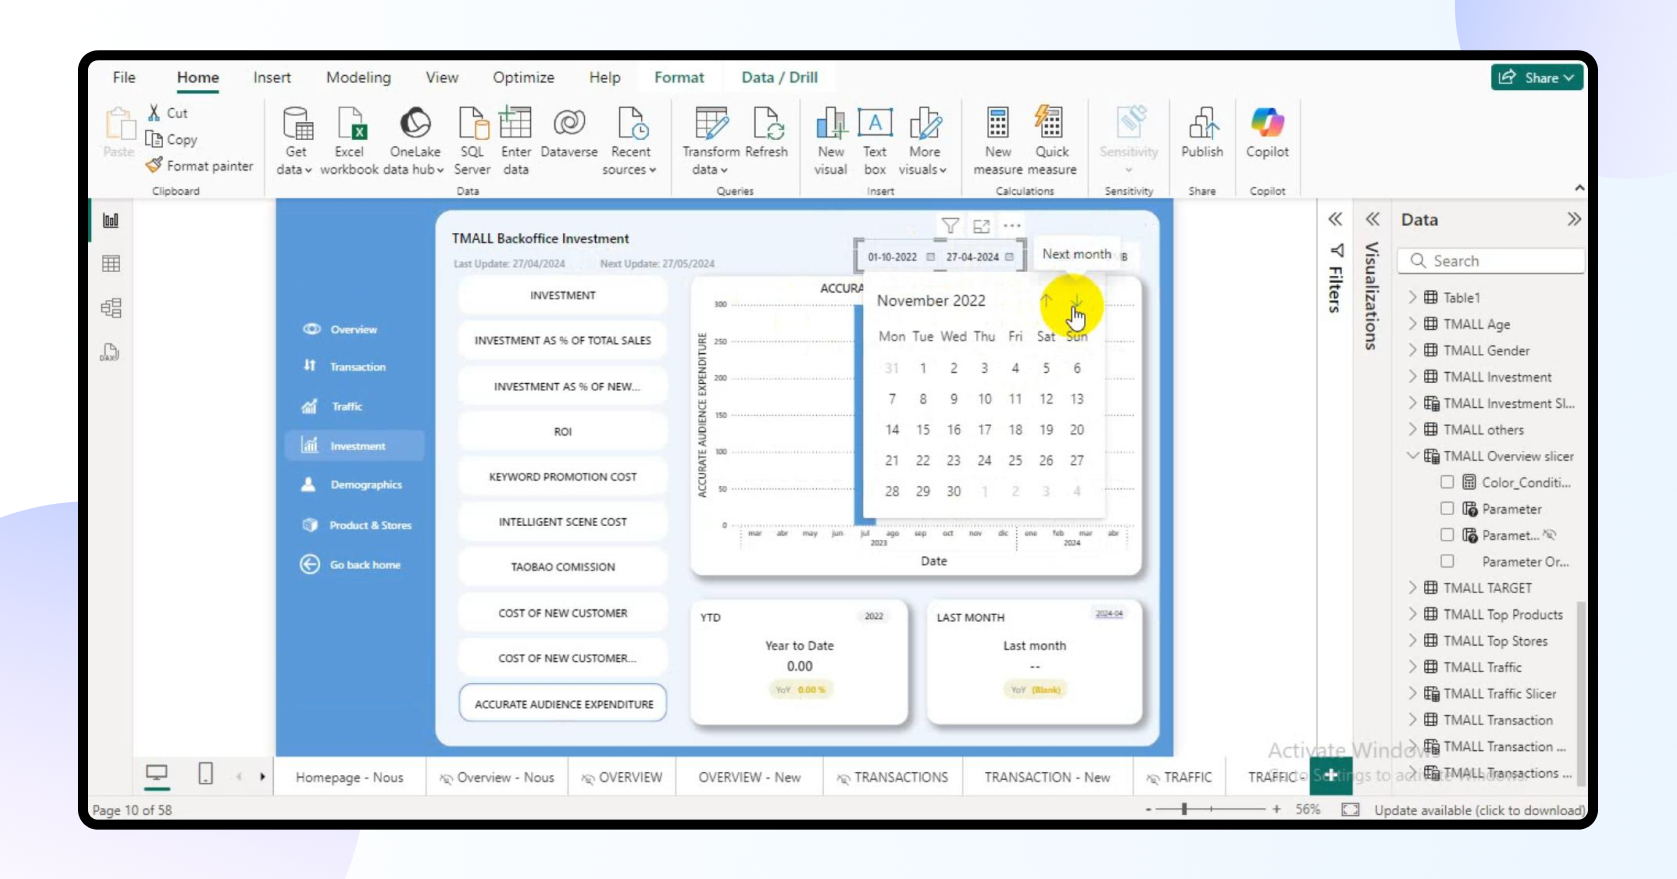Click the visual's filter icon
Screen dimensions: 1677x879
coord(950,226)
